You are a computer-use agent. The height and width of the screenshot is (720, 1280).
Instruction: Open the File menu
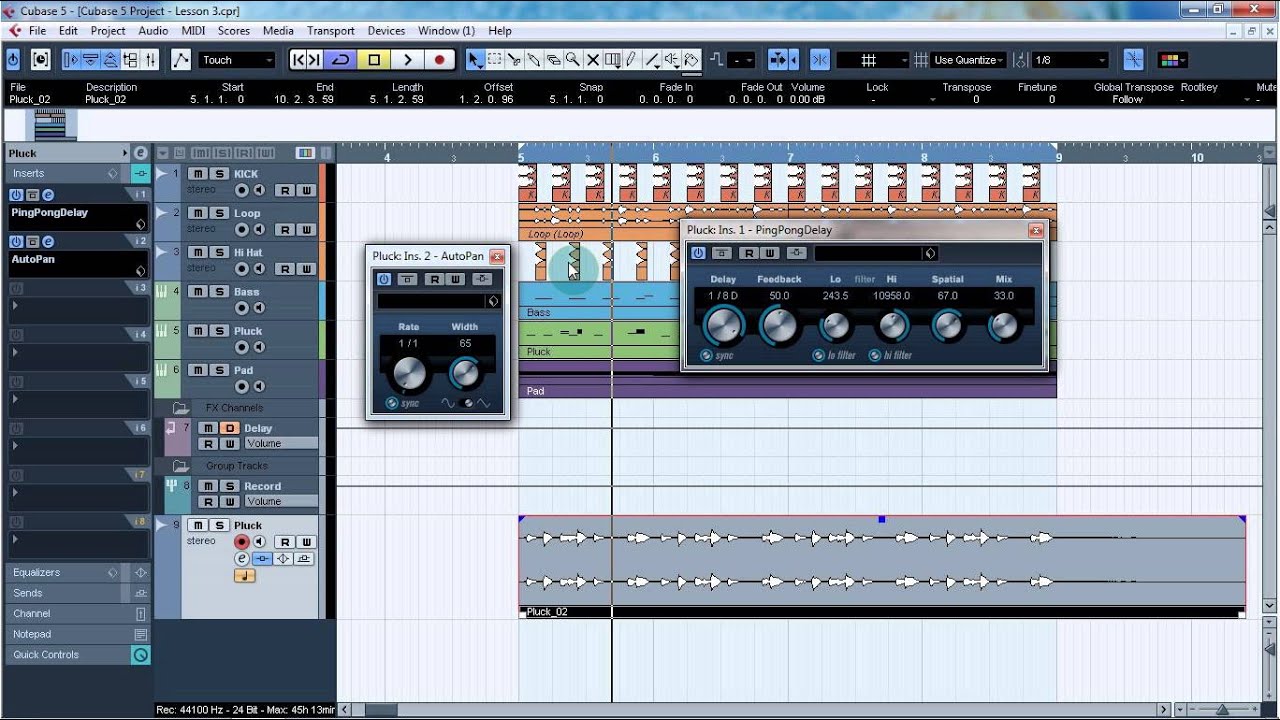point(37,31)
